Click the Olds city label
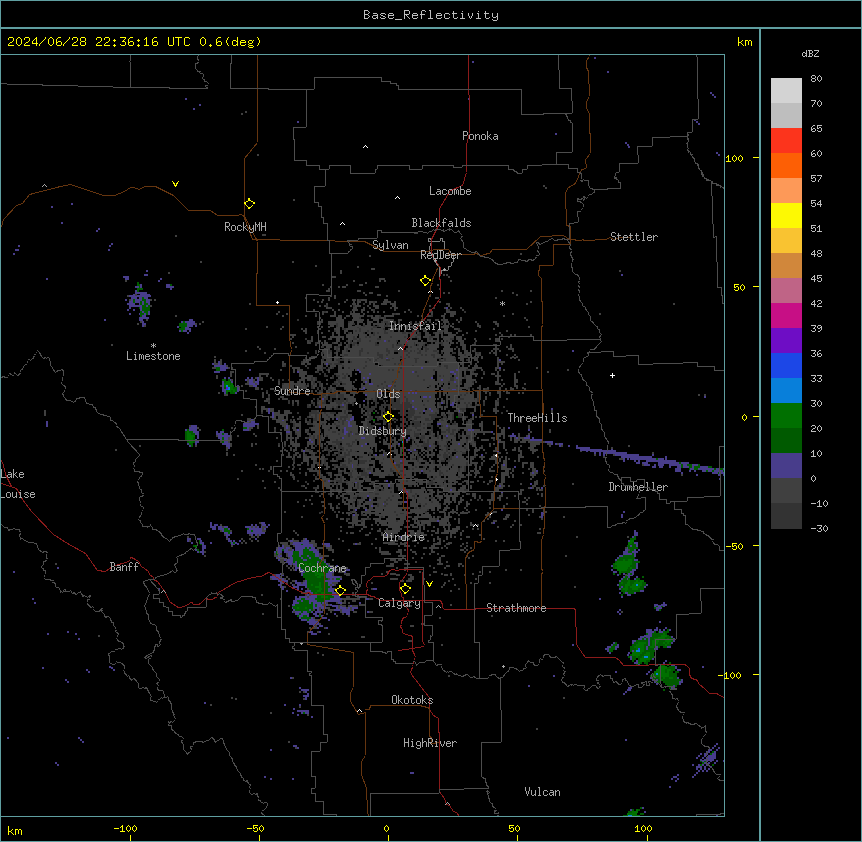Image resolution: width=862 pixels, height=842 pixels. coord(388,394)
